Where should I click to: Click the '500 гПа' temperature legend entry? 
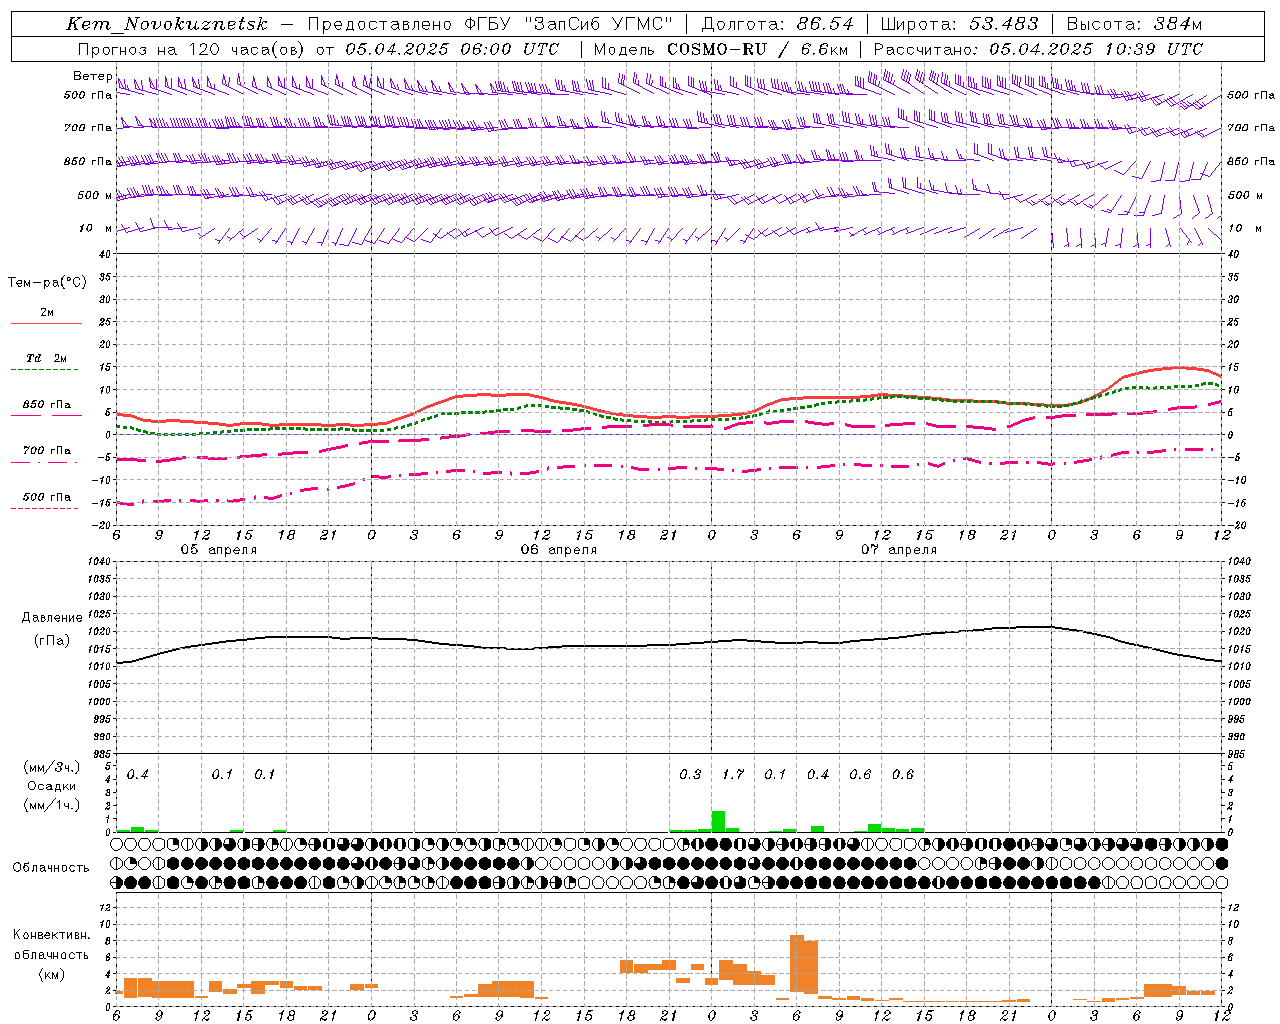point(47,497)
